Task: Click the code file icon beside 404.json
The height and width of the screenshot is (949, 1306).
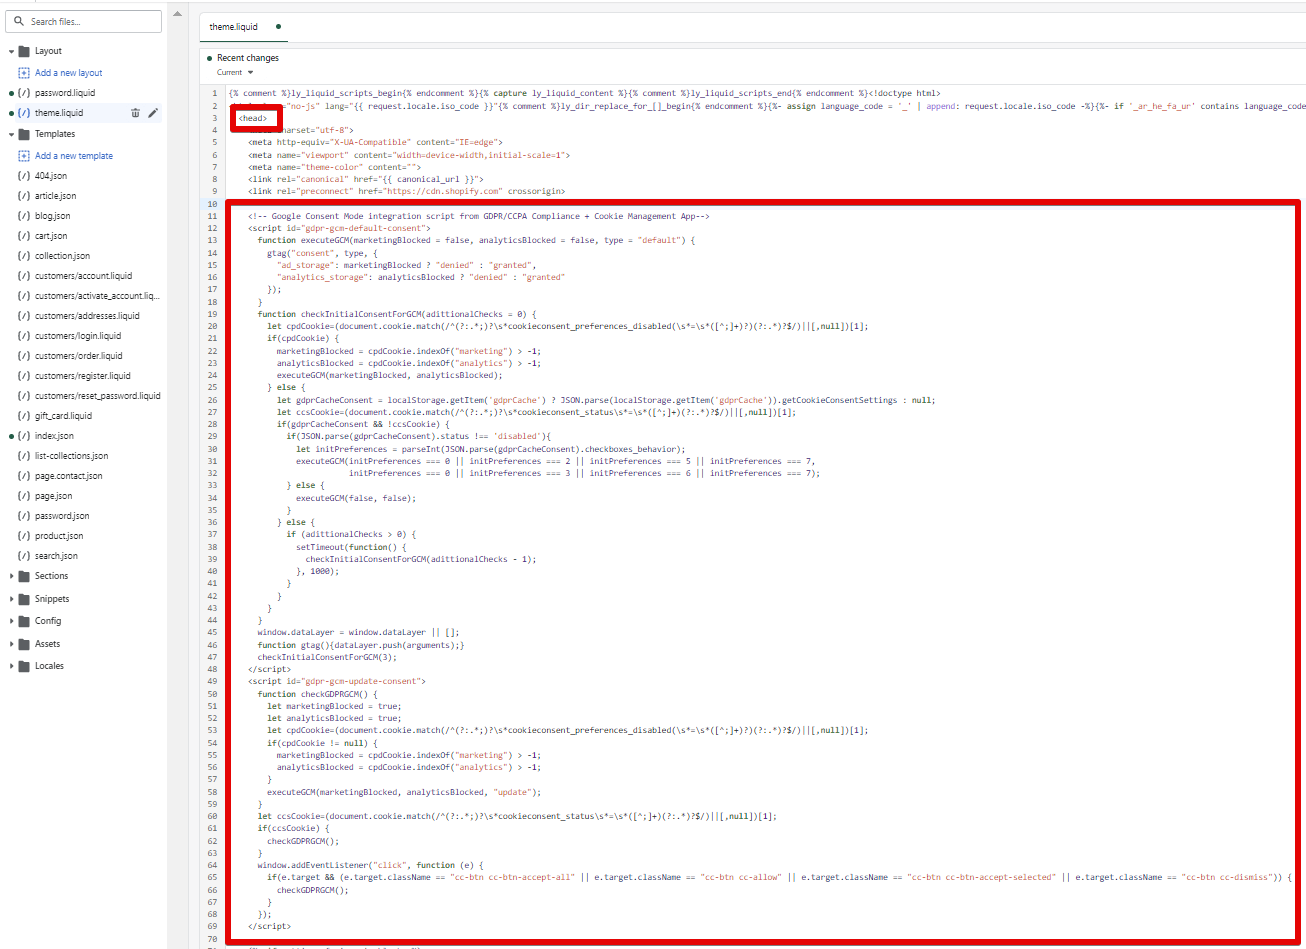Action: 24,176
